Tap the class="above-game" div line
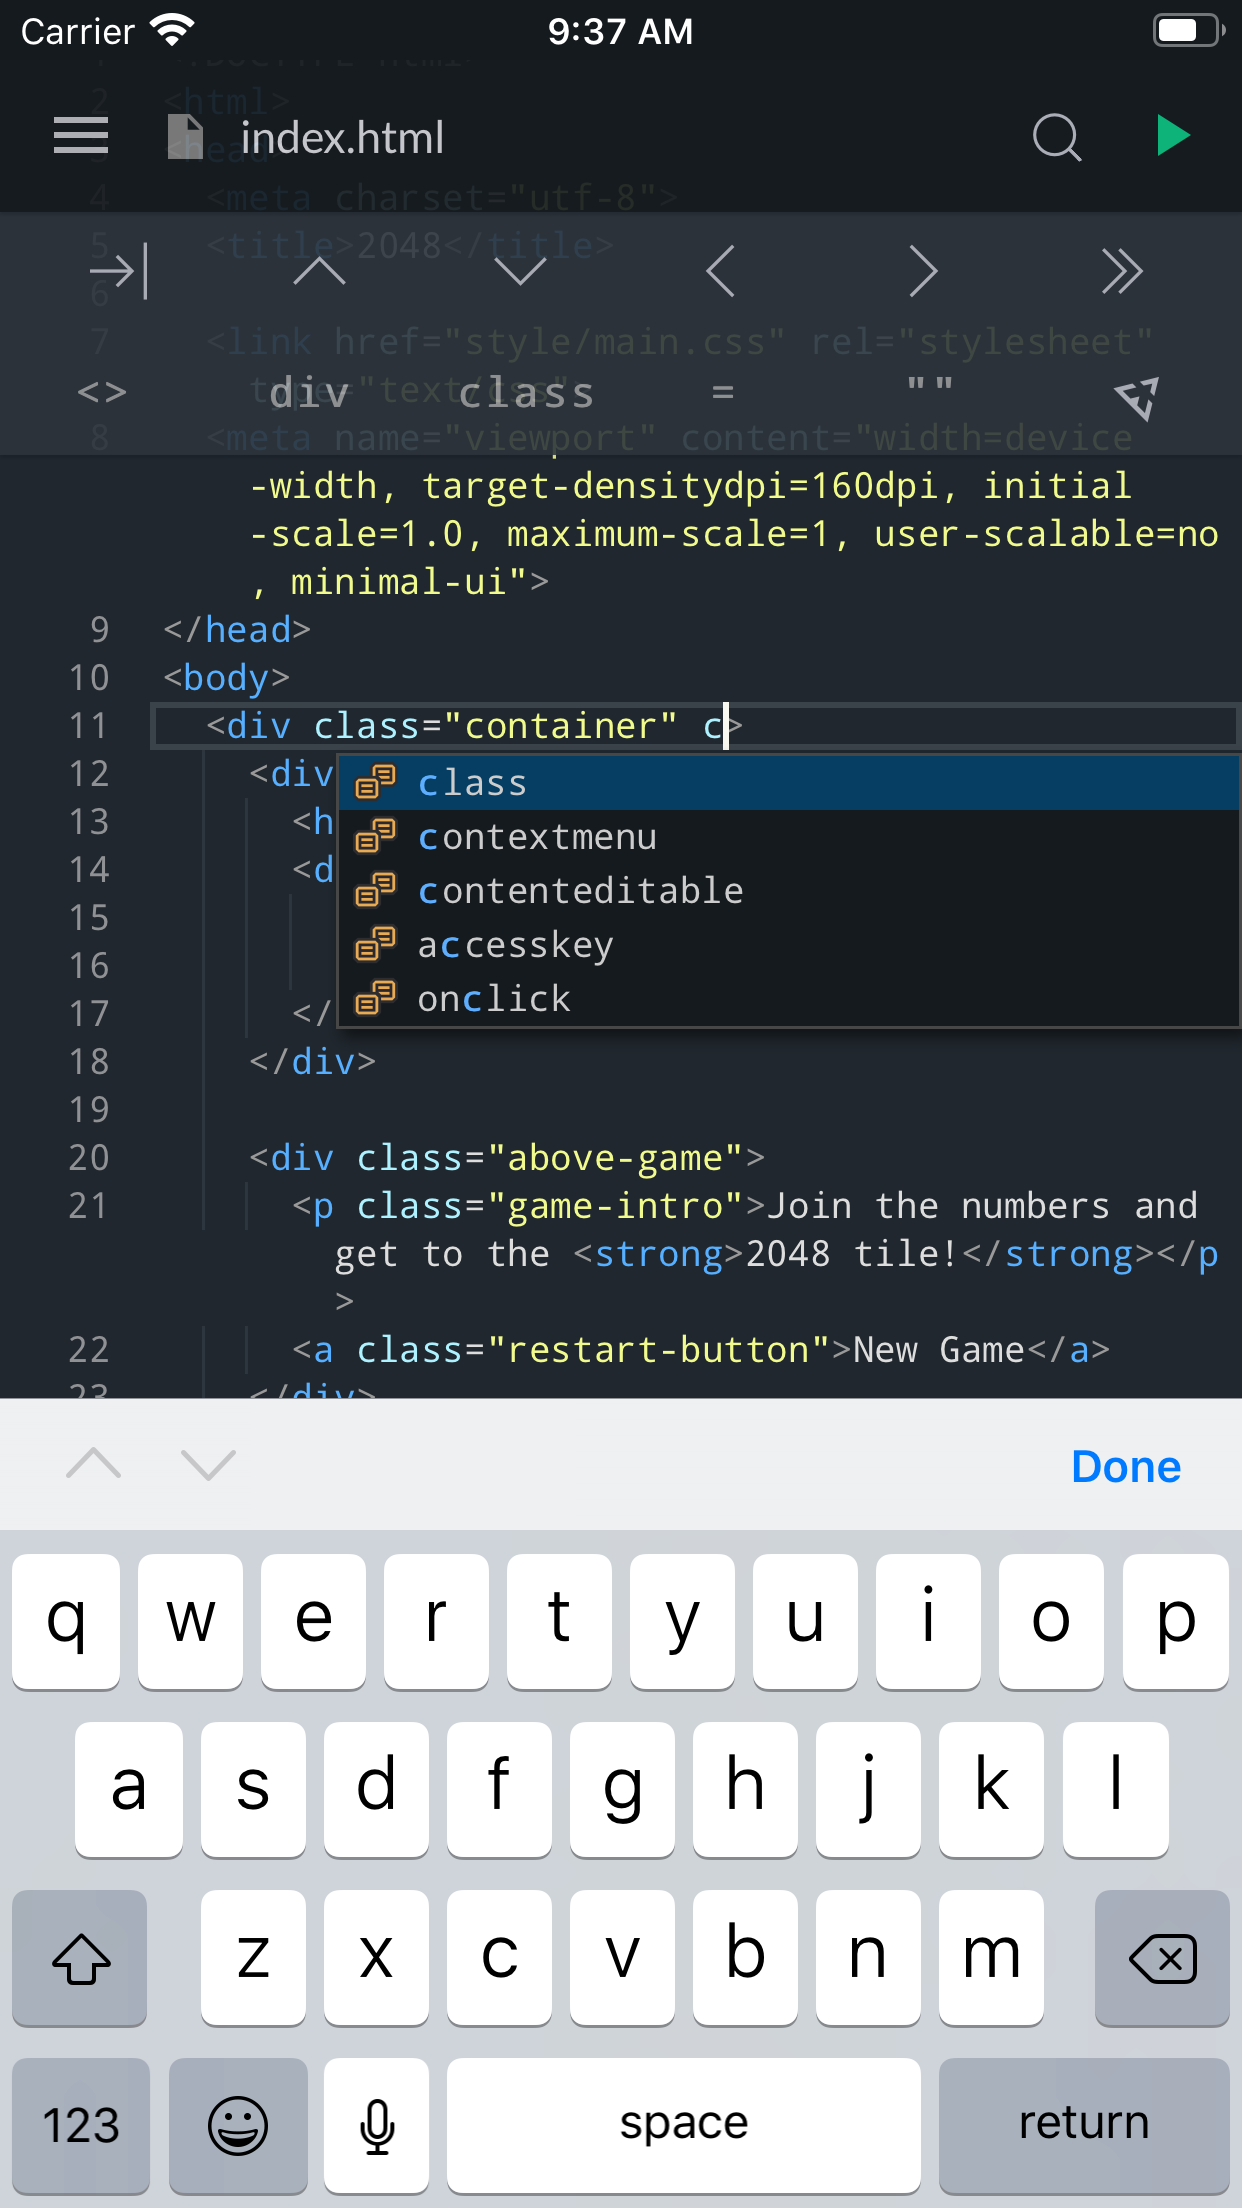 click(x=507, y=1157)
